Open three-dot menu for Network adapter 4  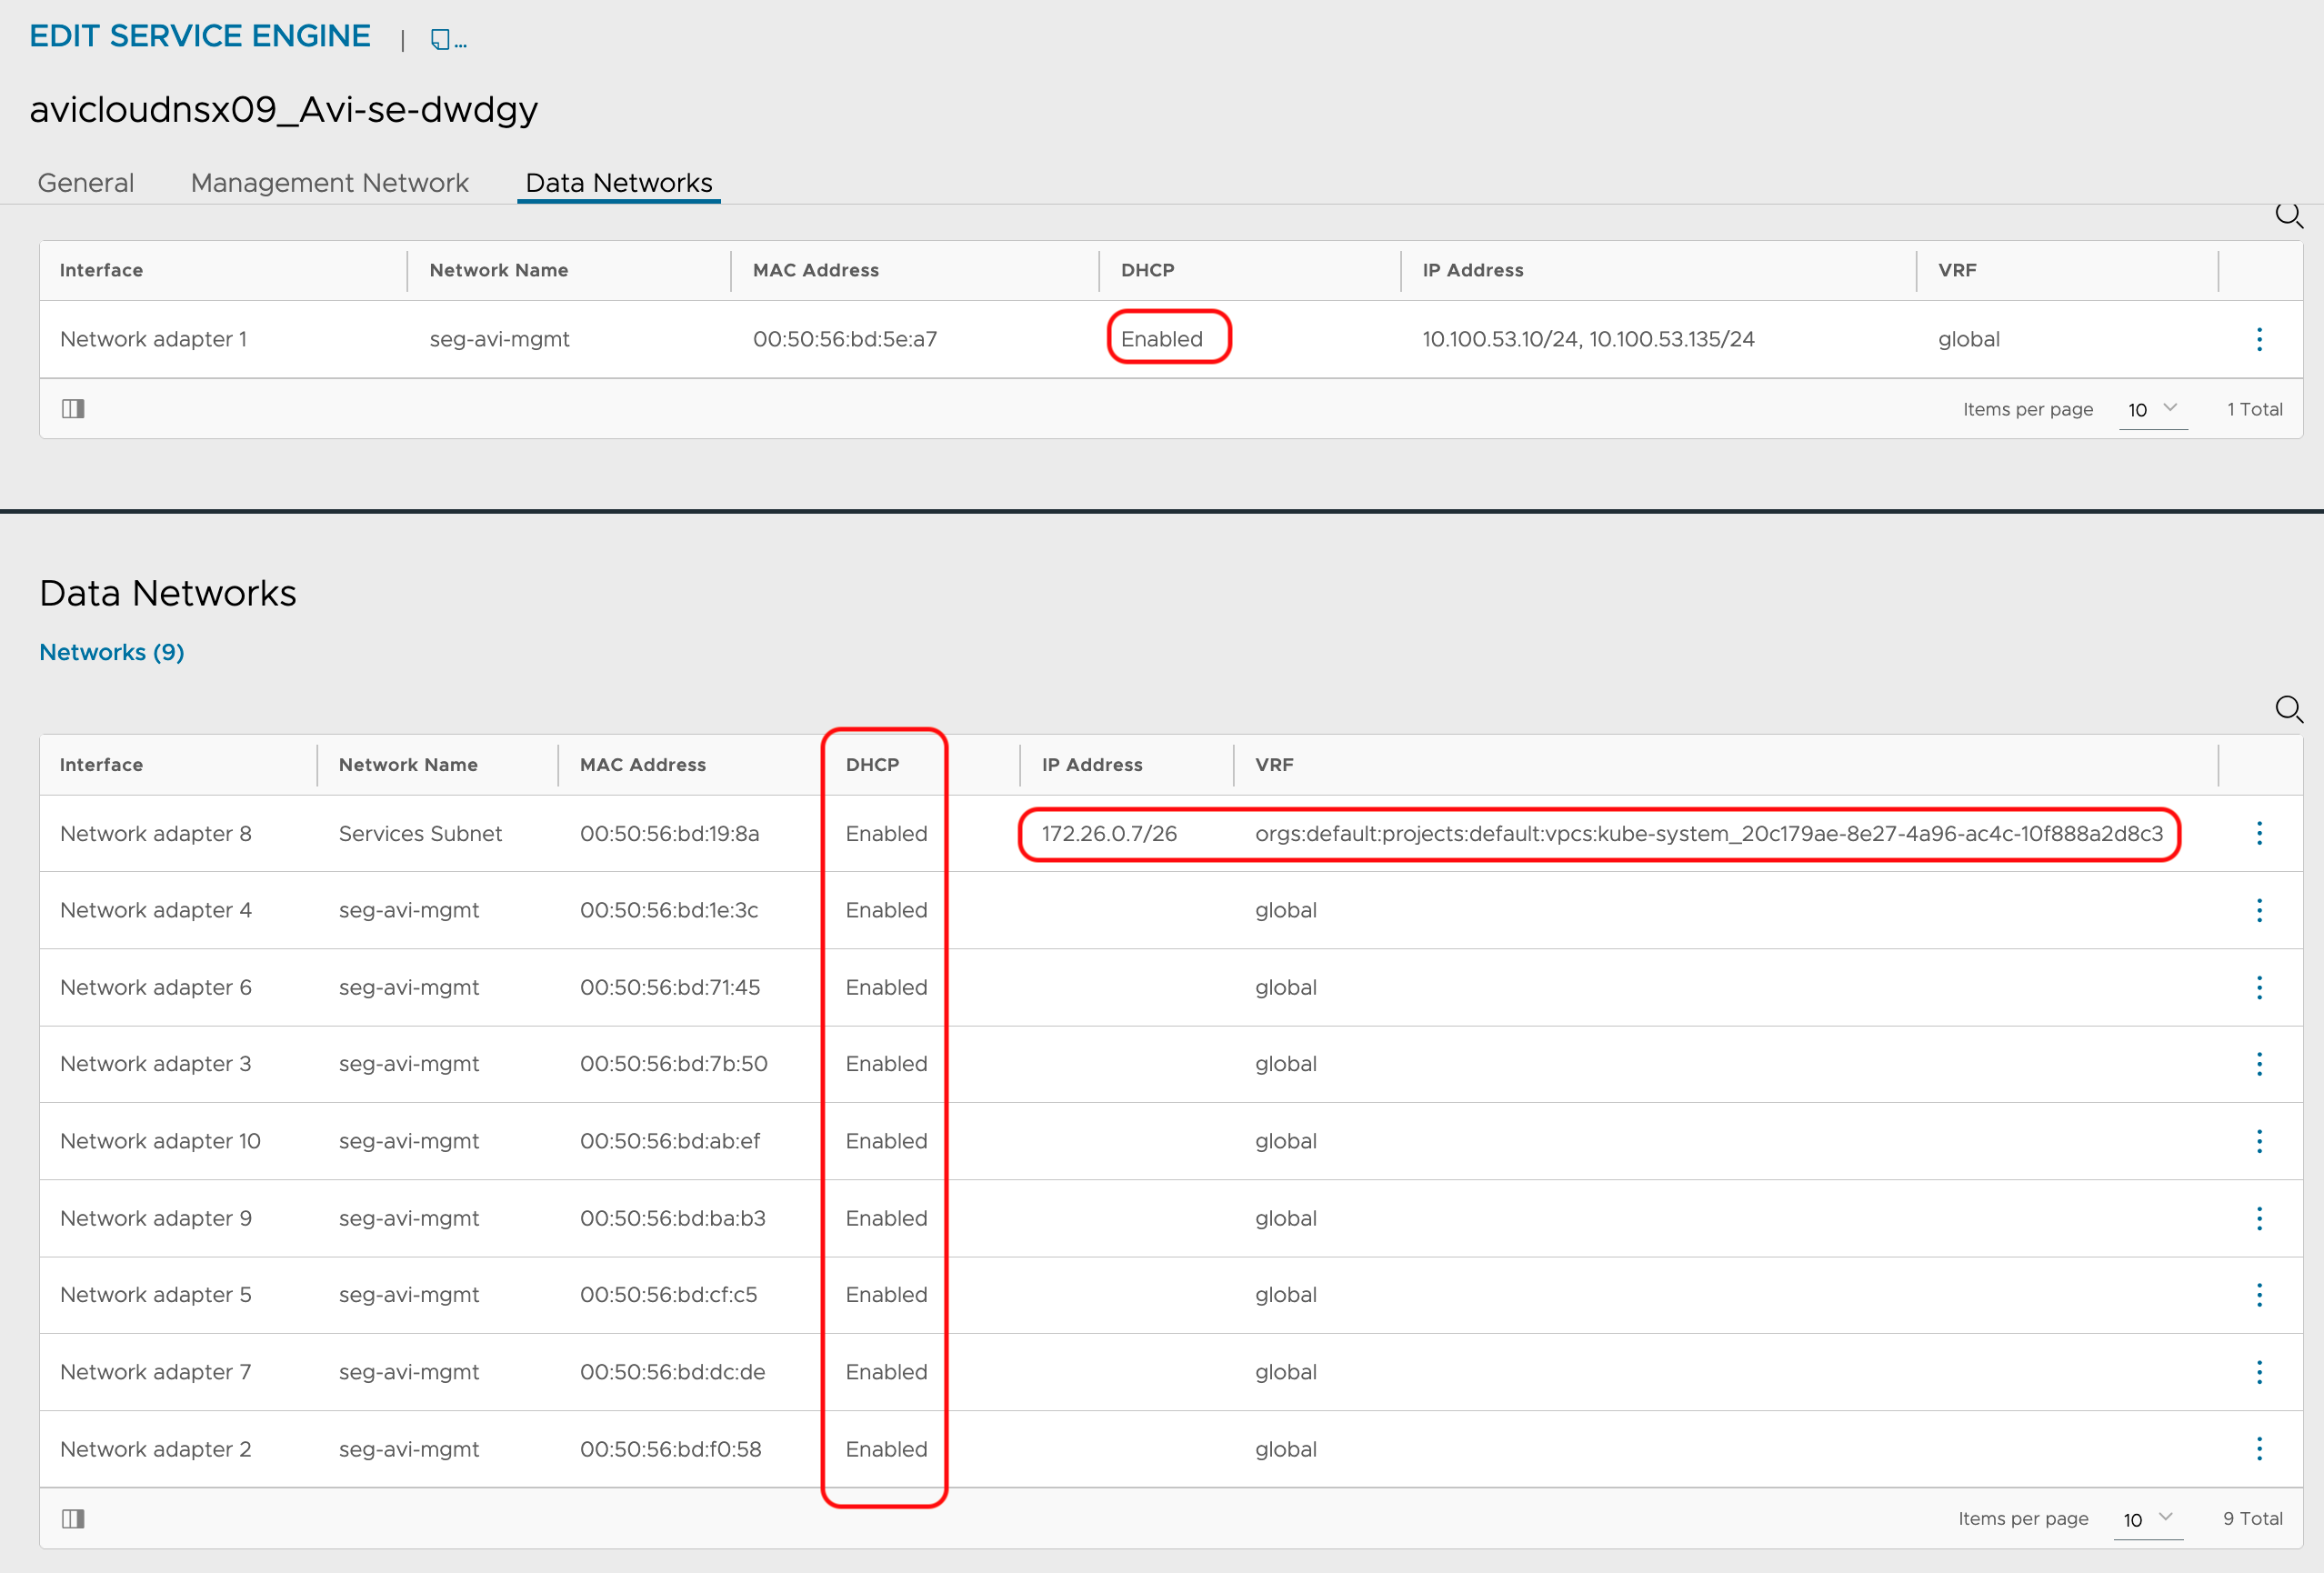[2259, 910]
